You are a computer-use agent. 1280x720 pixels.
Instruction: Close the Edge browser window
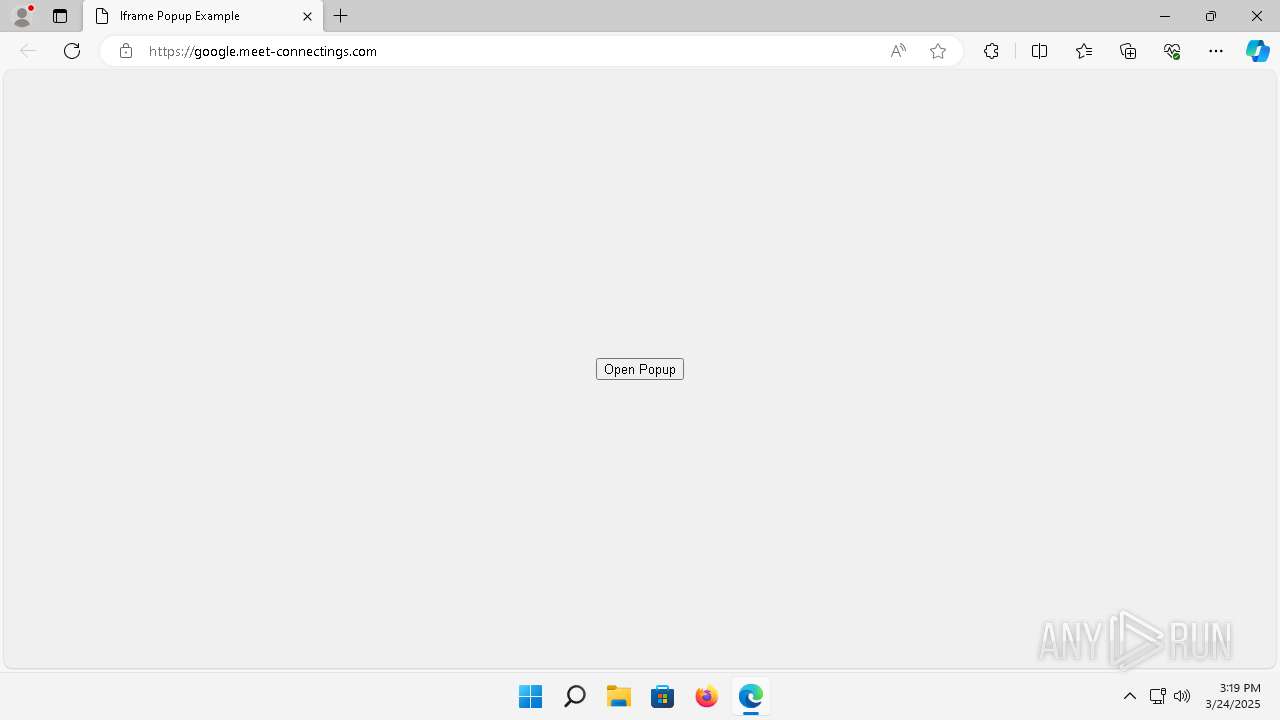click(x=1257, y=16)
